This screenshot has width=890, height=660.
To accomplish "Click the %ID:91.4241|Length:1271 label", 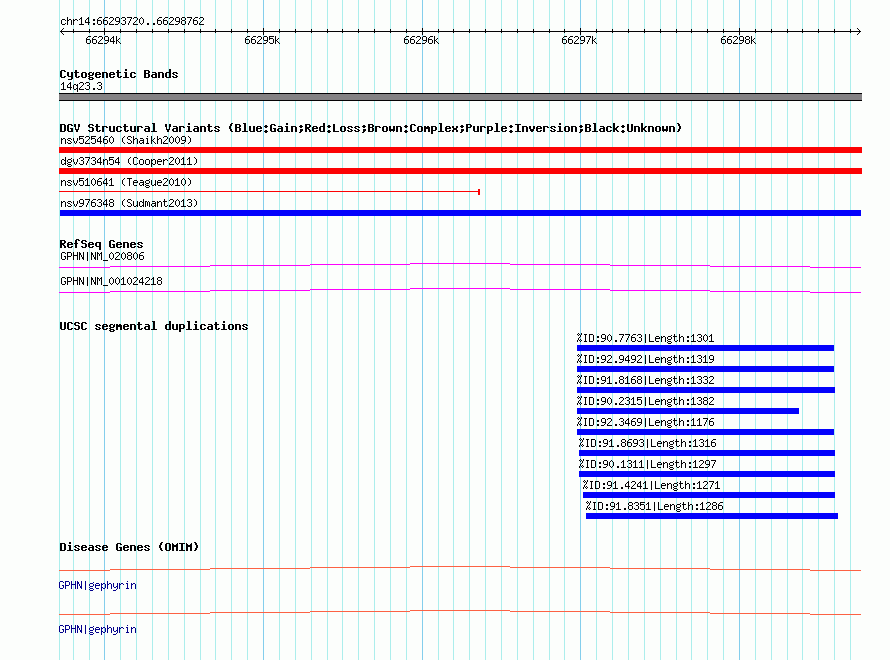I will point(651,485).
